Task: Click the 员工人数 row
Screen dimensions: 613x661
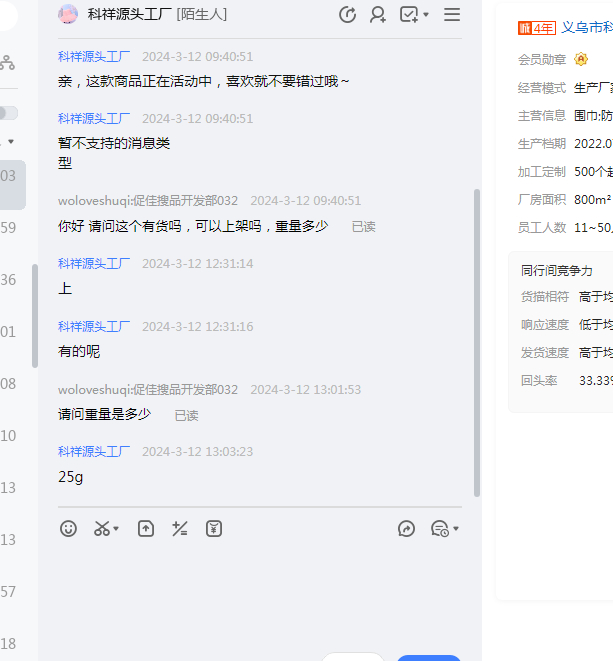Action: click(565, 228)
